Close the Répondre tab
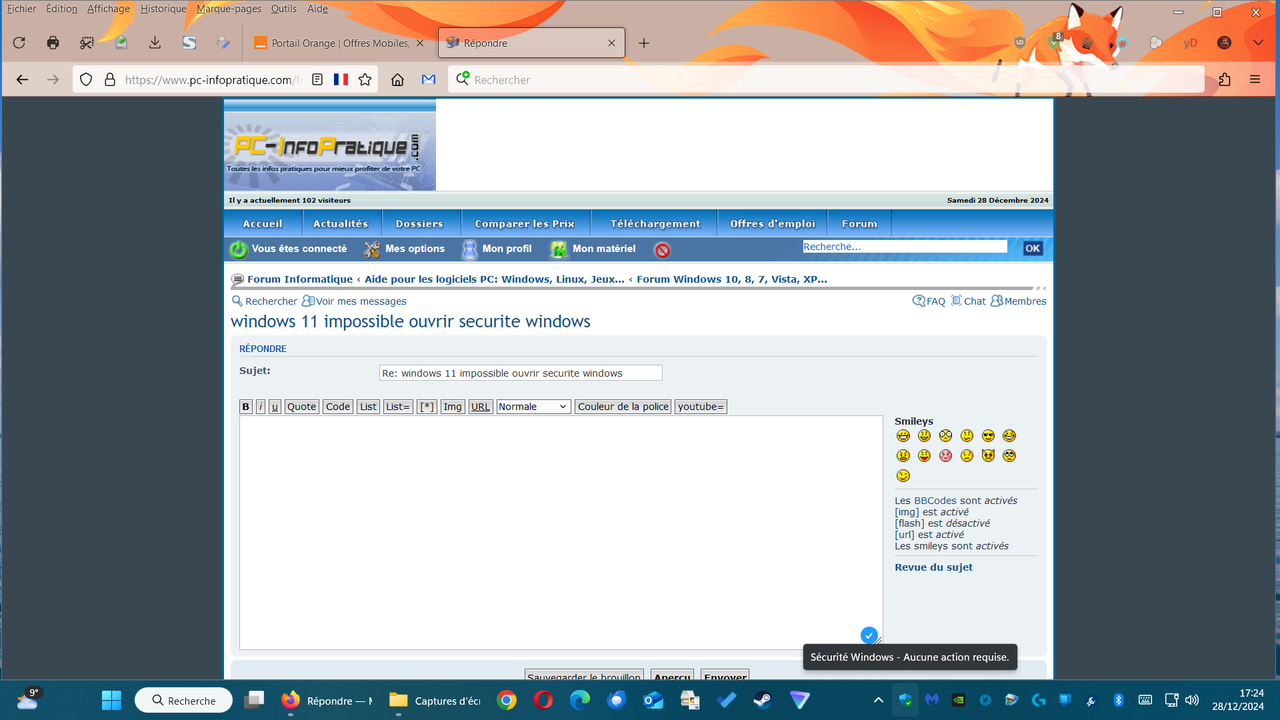 click(610, 43)
